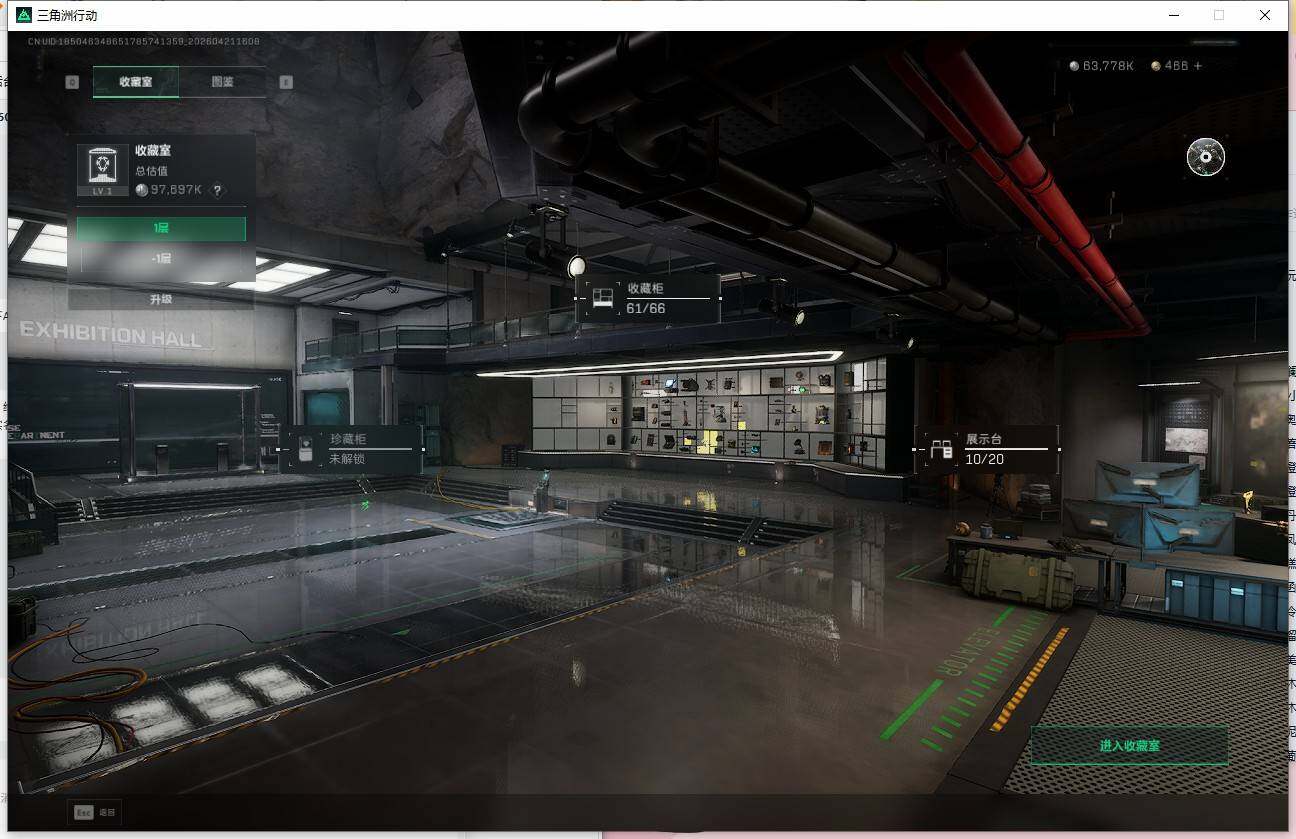Image resolution: width=1296 pixels, height=839 pixels.
Task: Click the 63,778K currency balance
Action: click(1108, 66)
